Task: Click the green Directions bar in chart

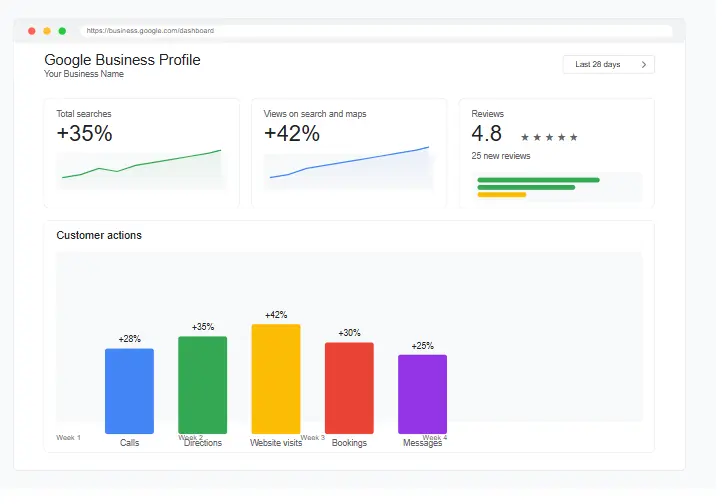Action: pyautogui.click(x=202, y=385)
